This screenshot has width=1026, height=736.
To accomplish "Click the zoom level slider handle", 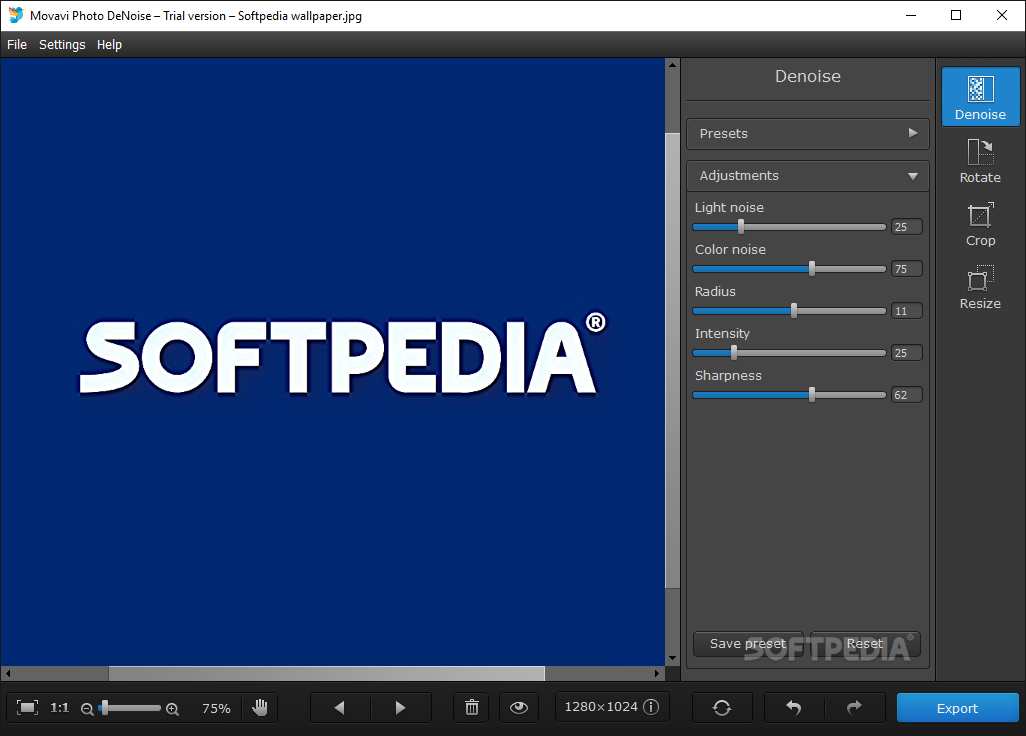I will 105,708.
